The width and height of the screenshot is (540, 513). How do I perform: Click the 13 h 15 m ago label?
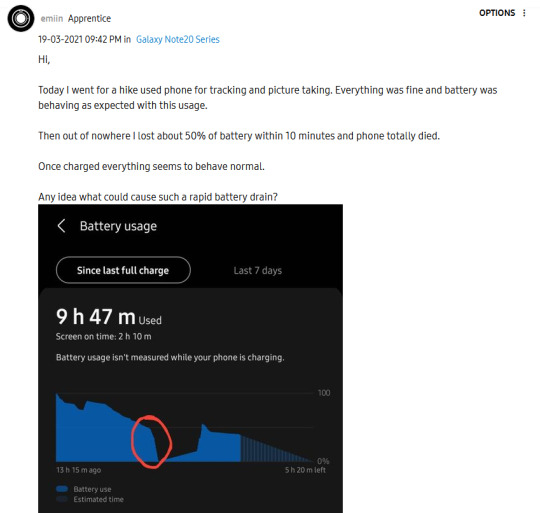pos(79,470)
